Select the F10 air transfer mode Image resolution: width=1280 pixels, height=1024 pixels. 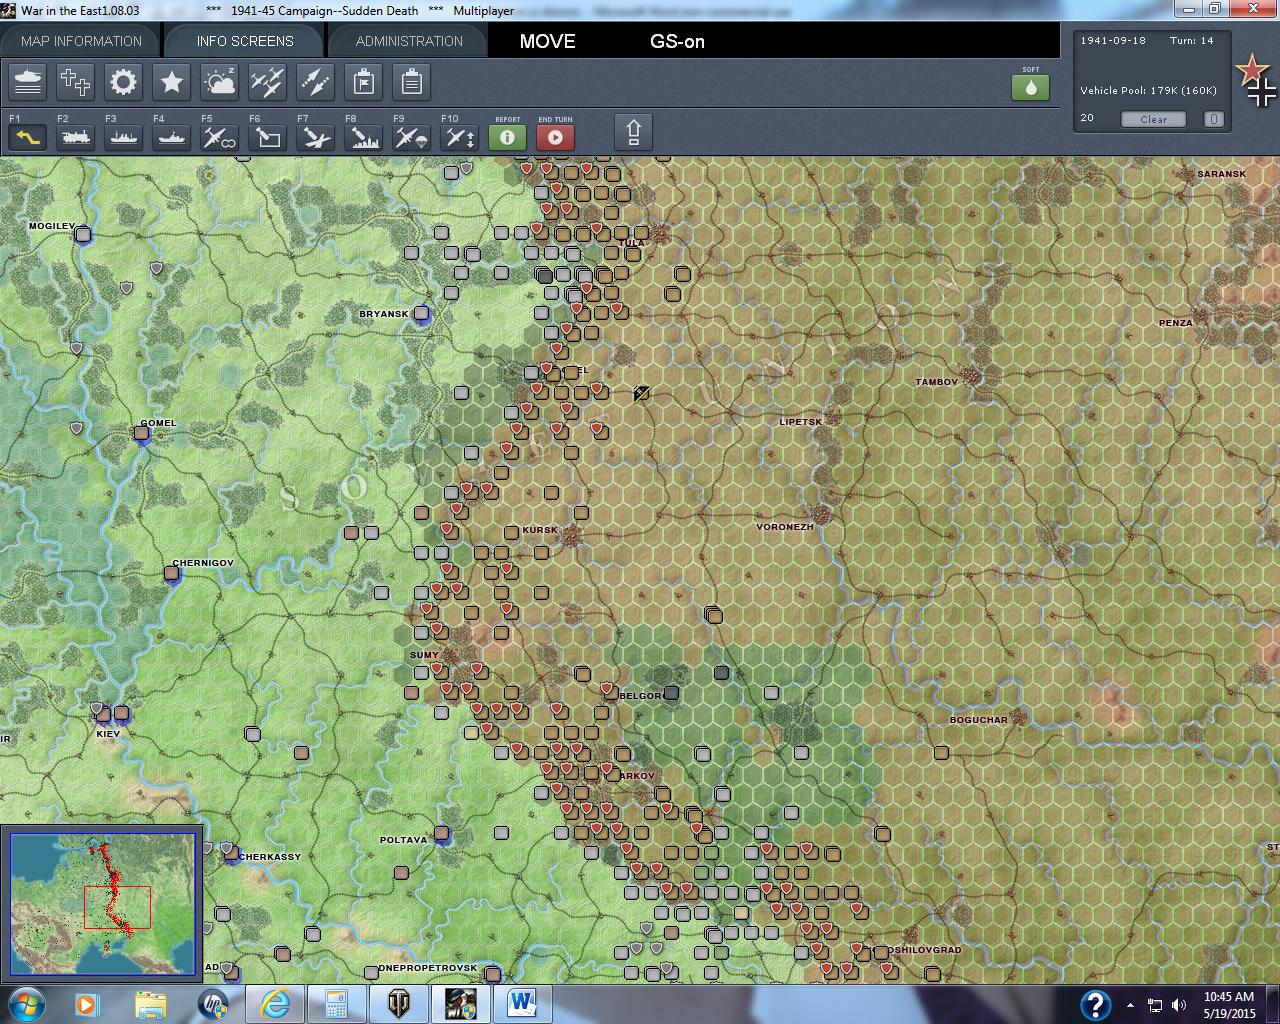(x=460, y=137)
